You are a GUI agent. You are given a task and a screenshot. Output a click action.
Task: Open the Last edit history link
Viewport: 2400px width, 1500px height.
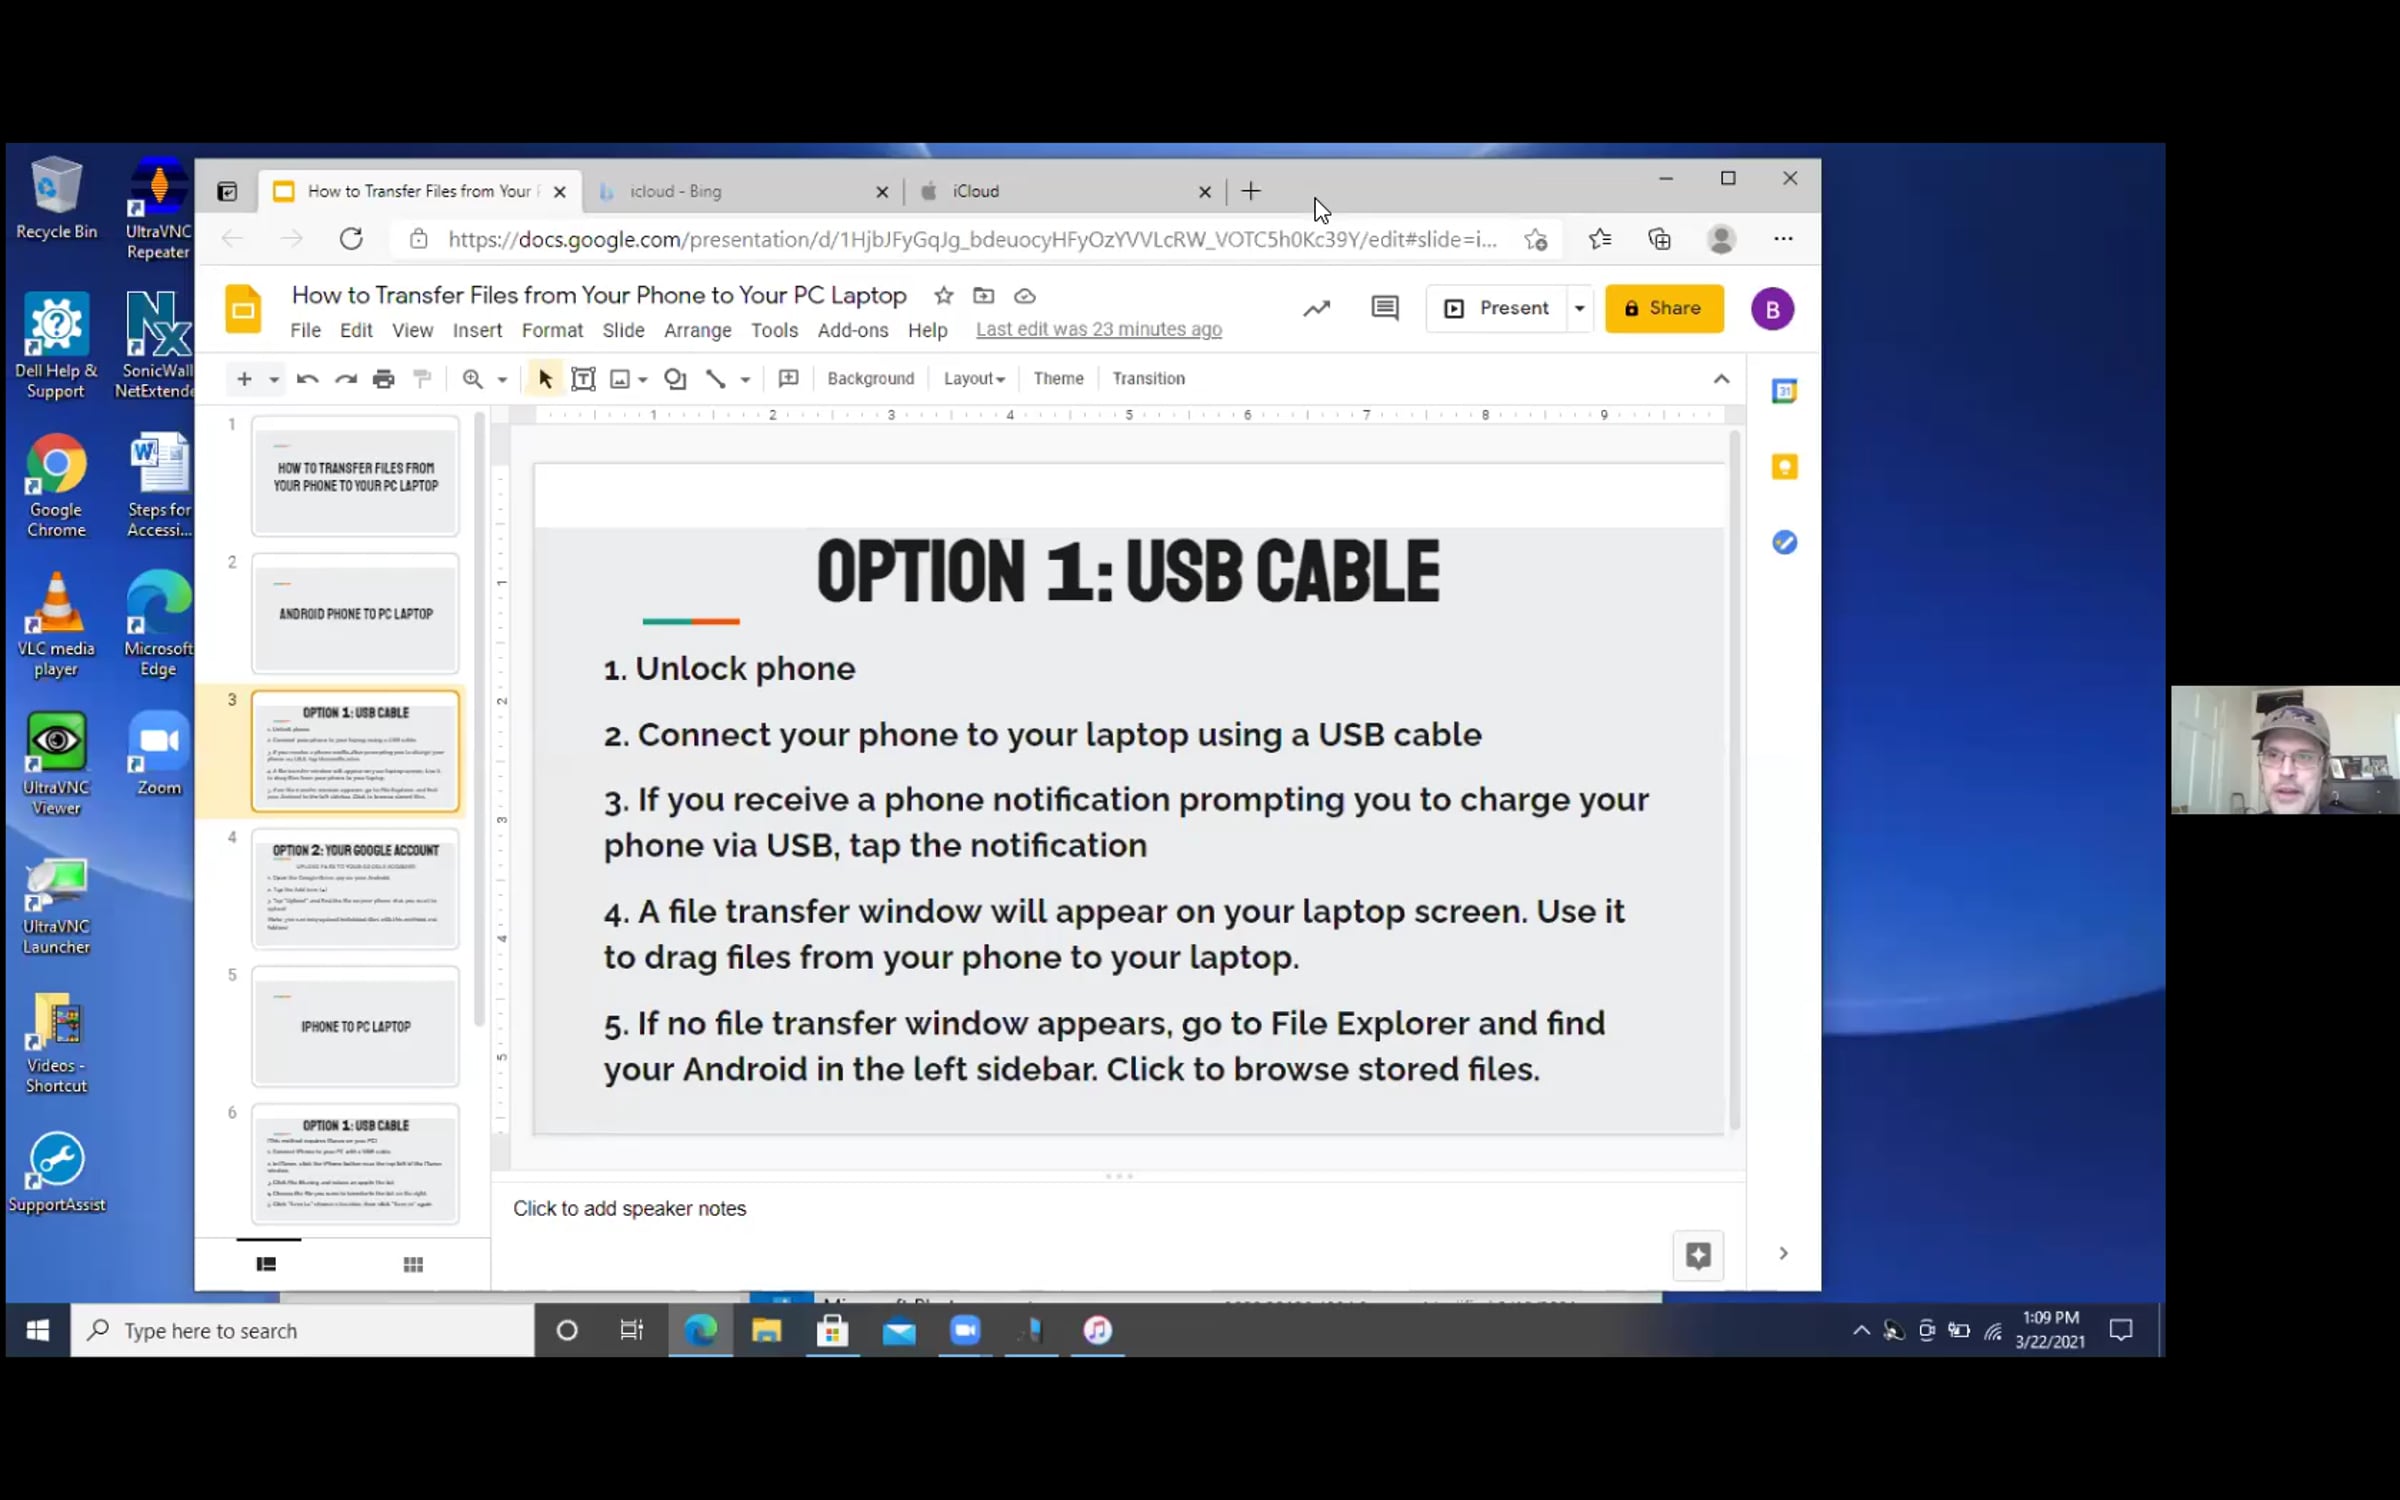point(1098,329)
